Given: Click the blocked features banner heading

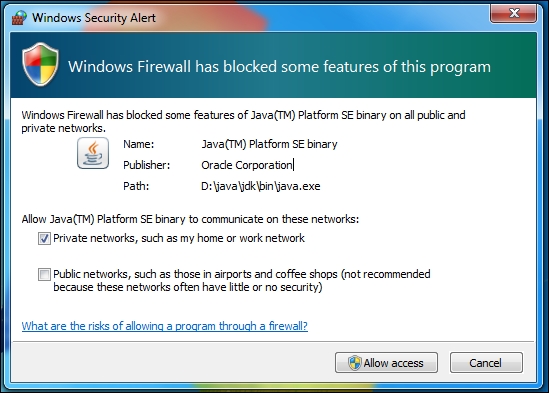Looking at the screenshot, I should (279, 67).
